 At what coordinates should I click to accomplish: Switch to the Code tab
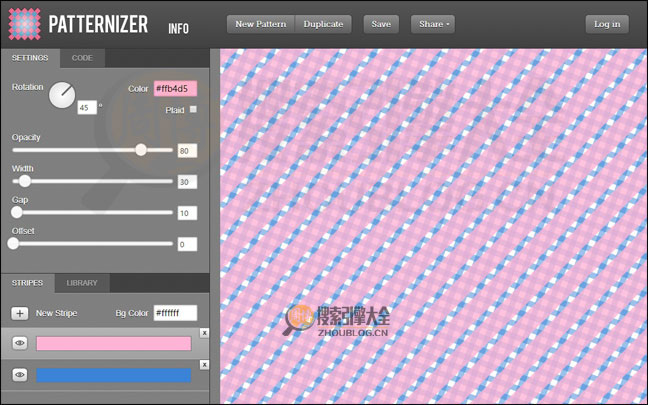[82, 58]
